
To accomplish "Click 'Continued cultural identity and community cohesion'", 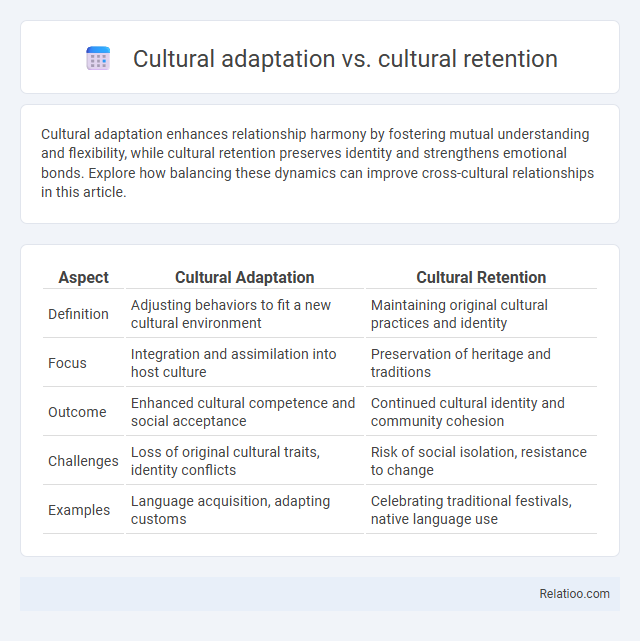I will pos(468,412).
